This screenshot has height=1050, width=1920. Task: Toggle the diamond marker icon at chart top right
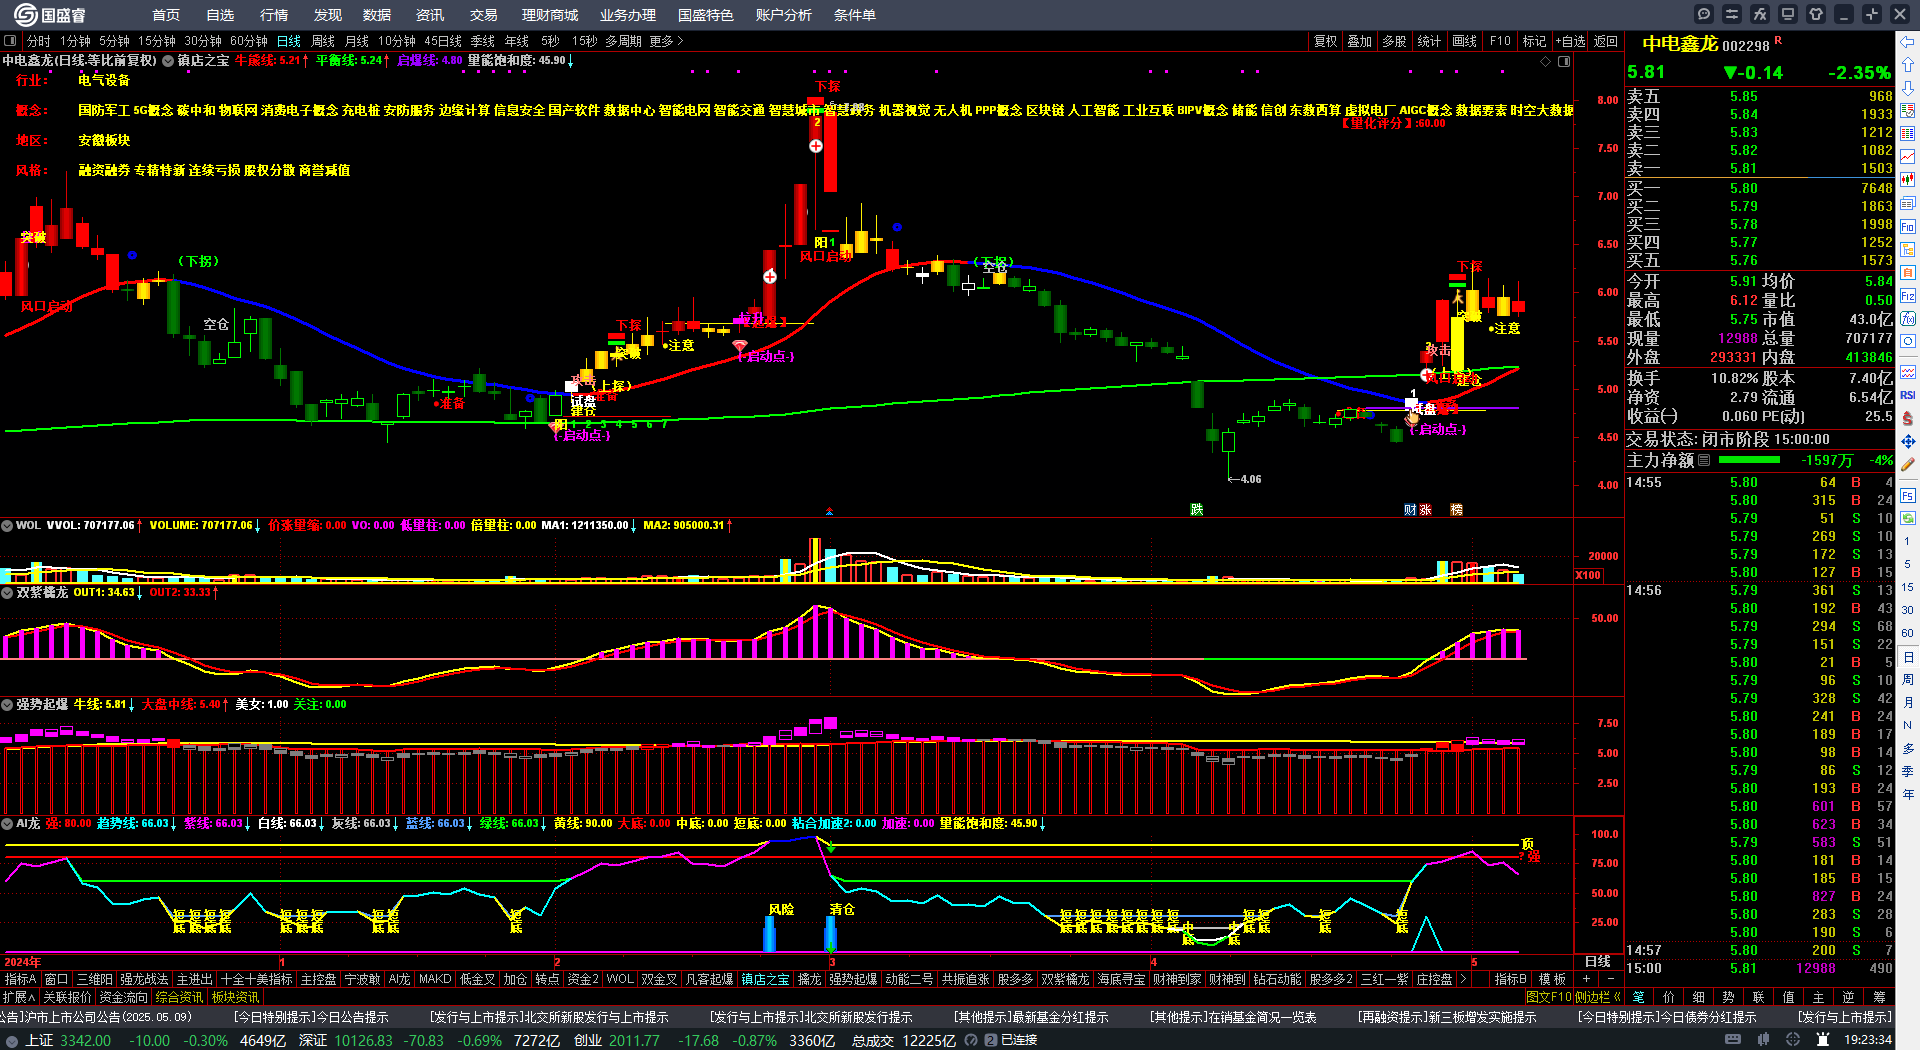1546,61
